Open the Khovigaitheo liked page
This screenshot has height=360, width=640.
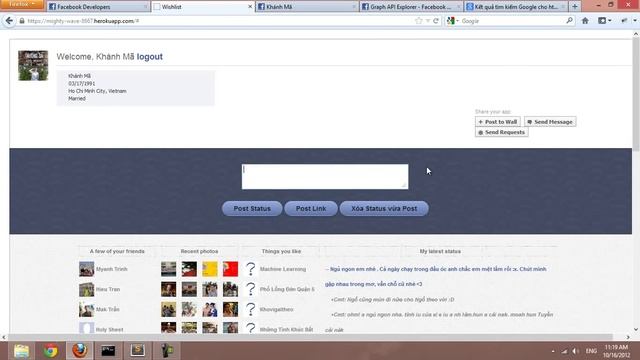(276, 309)
